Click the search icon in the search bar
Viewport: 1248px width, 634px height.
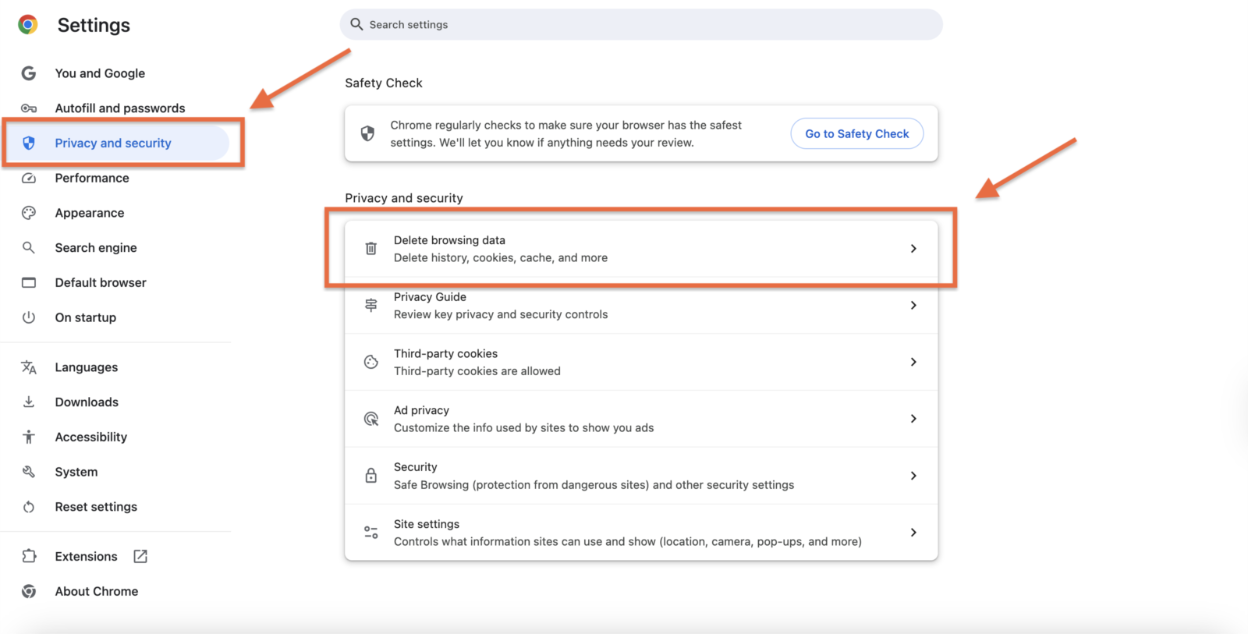pos(357,24)
